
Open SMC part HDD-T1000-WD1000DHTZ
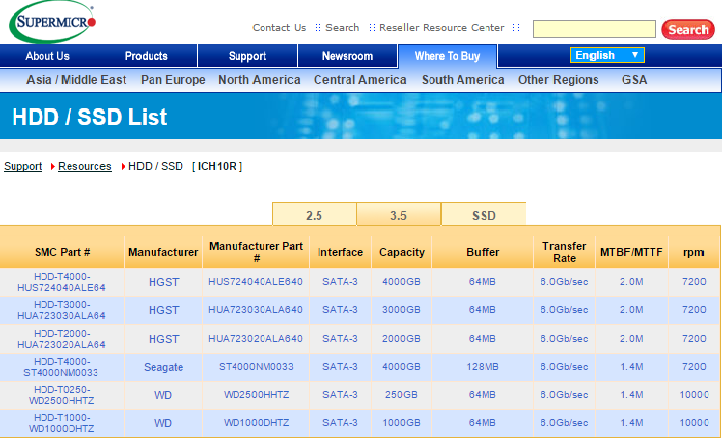point(62,423)
